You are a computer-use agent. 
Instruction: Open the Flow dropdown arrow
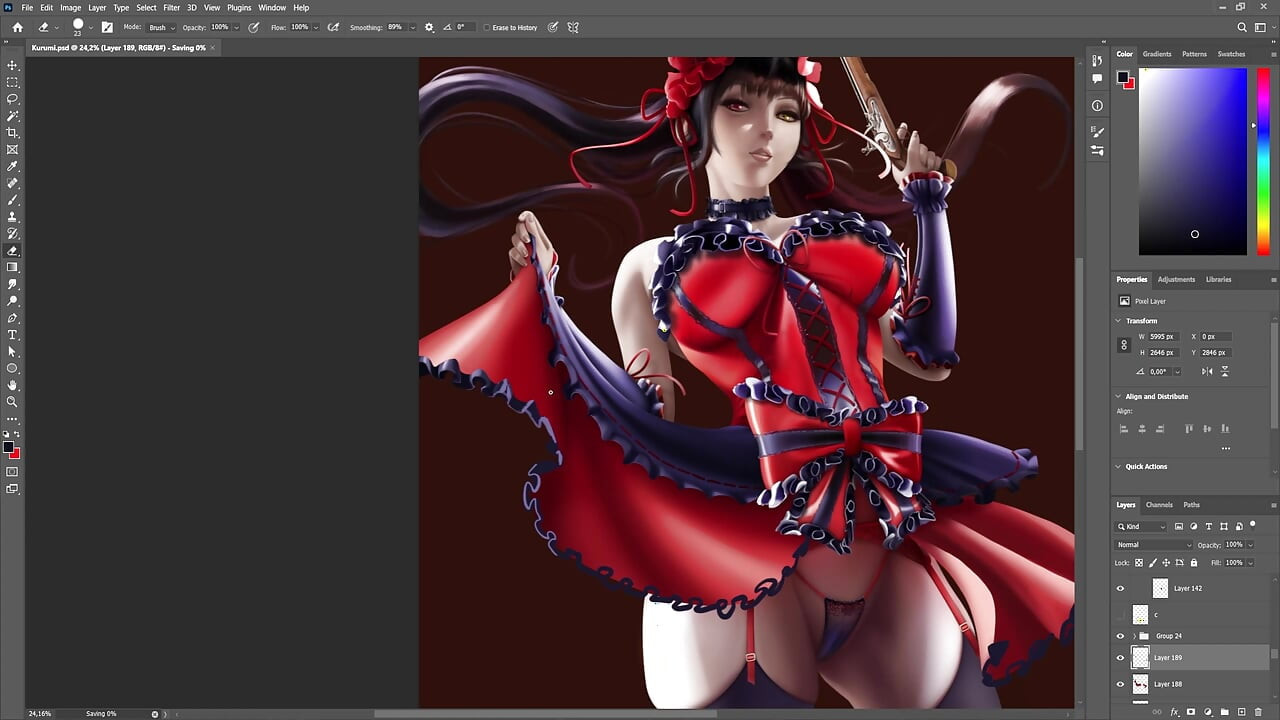(x=317, y=28)
